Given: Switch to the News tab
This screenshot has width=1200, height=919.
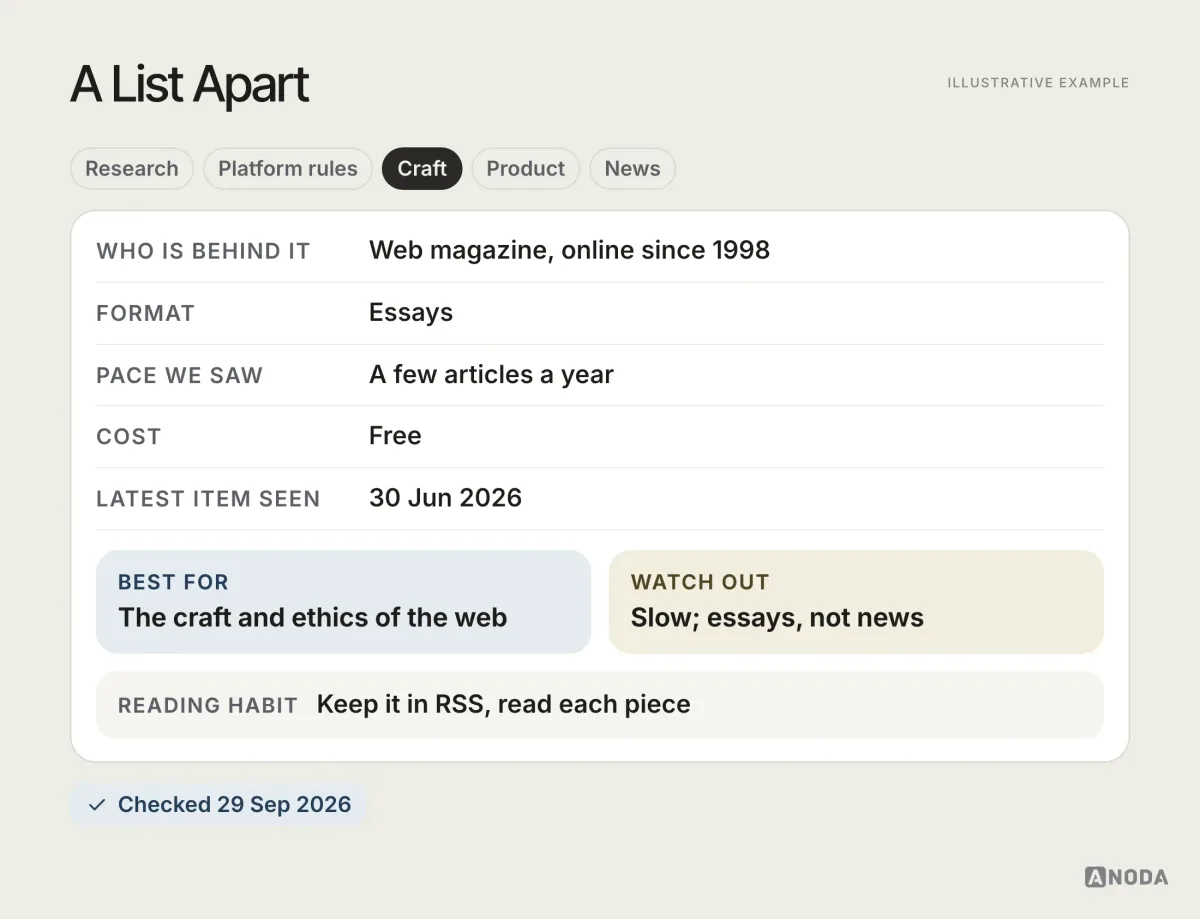Looking at the screenshot, I should [x=632, y=169].
